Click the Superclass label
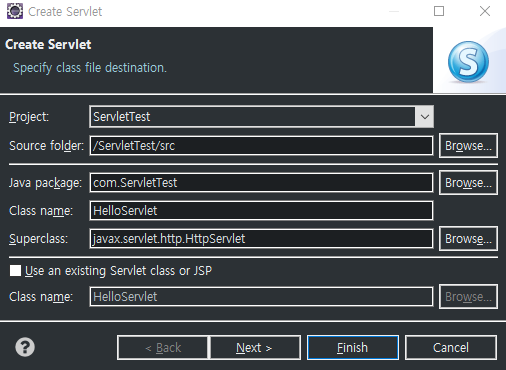506x370 pixels. (38, 239)
